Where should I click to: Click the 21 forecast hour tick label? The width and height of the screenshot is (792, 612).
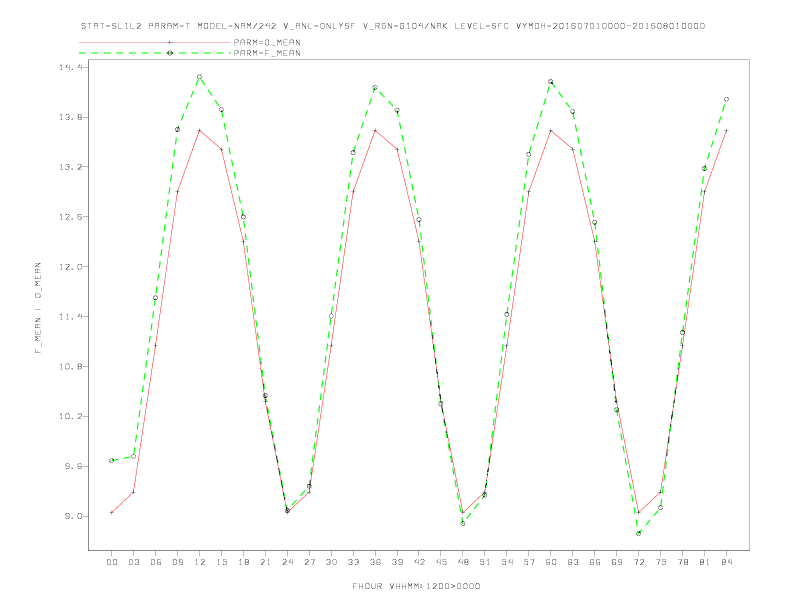click(x=265, y=562)
